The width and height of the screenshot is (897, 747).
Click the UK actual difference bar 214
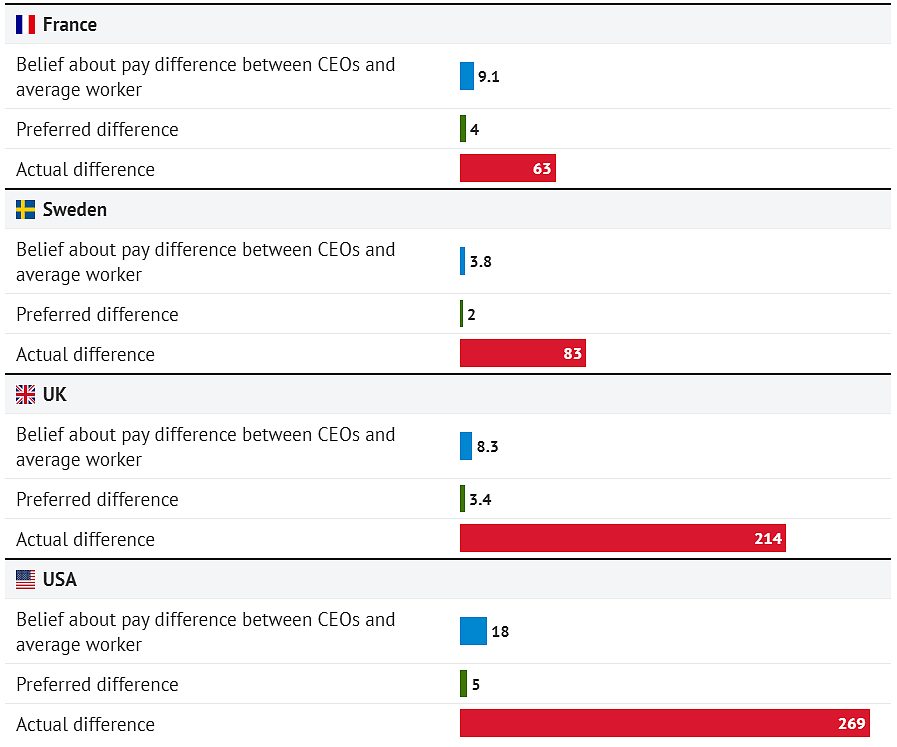pos(622,538)
